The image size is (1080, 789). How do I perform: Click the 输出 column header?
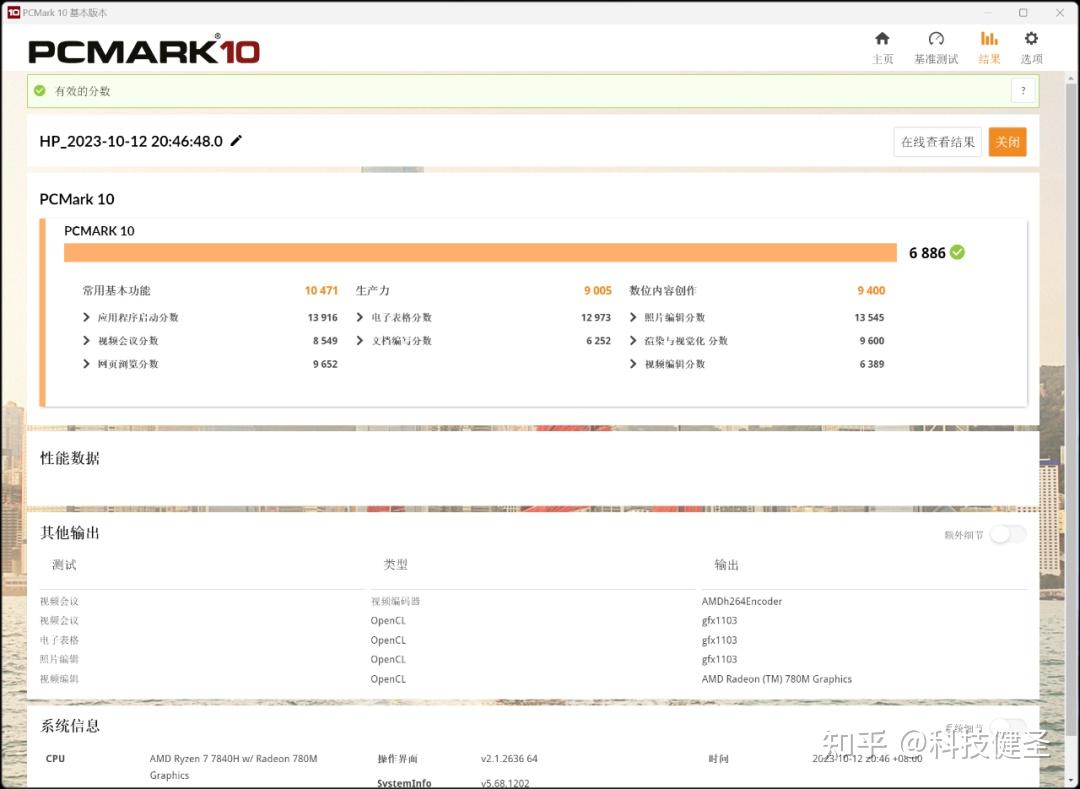coord(727,565)
